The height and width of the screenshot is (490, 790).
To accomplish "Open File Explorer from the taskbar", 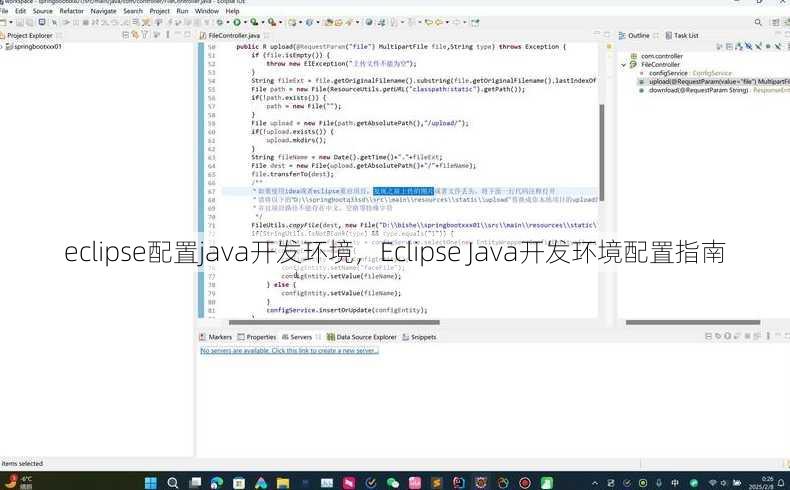I will 283,483.
